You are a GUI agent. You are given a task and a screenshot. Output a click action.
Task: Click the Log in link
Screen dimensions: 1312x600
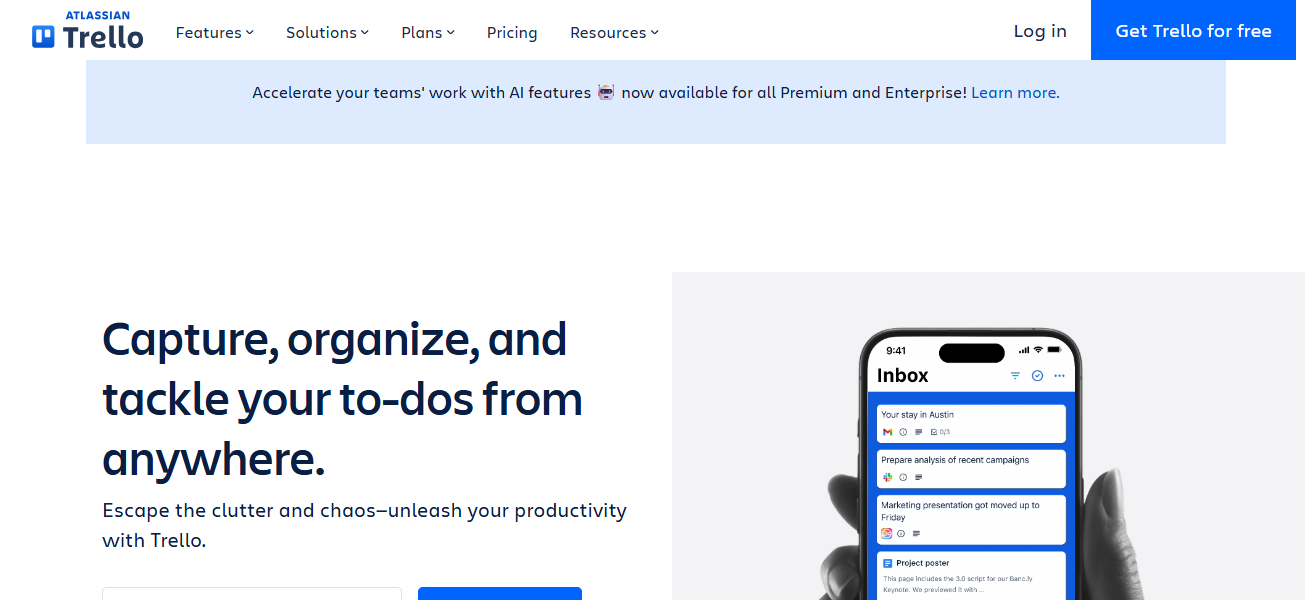coord(1040,31)
